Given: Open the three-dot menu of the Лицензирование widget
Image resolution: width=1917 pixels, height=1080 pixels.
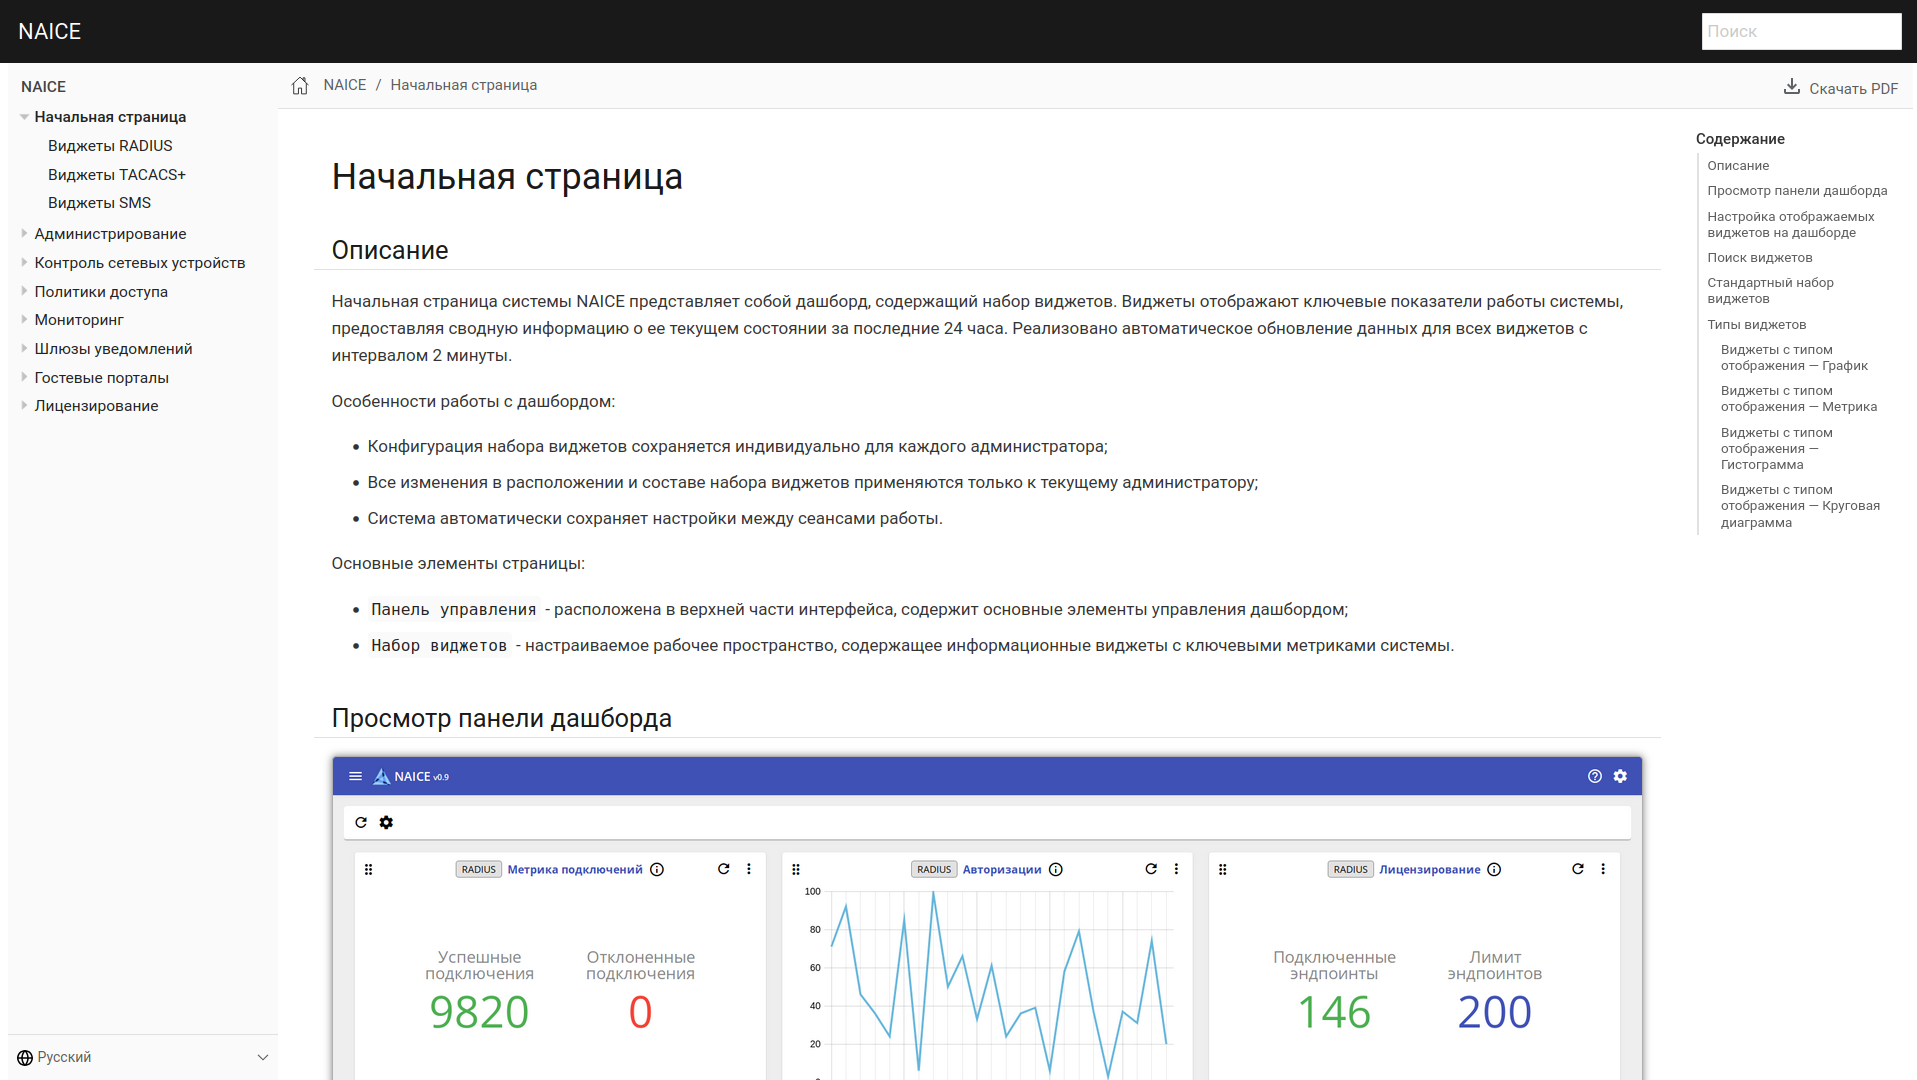Looking at the screenshot, I should point(1603,869).
